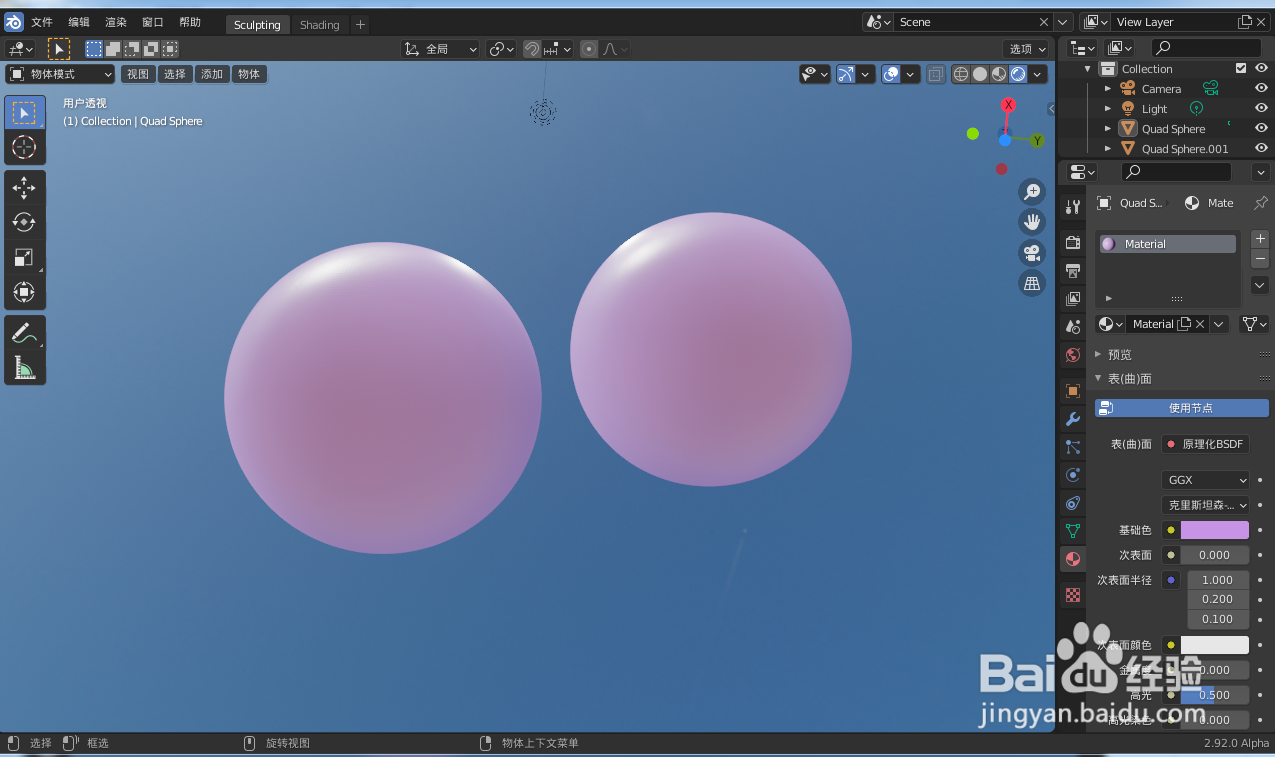
Task: Click the pan view hand icon
Action: [x=1032, y=222]
